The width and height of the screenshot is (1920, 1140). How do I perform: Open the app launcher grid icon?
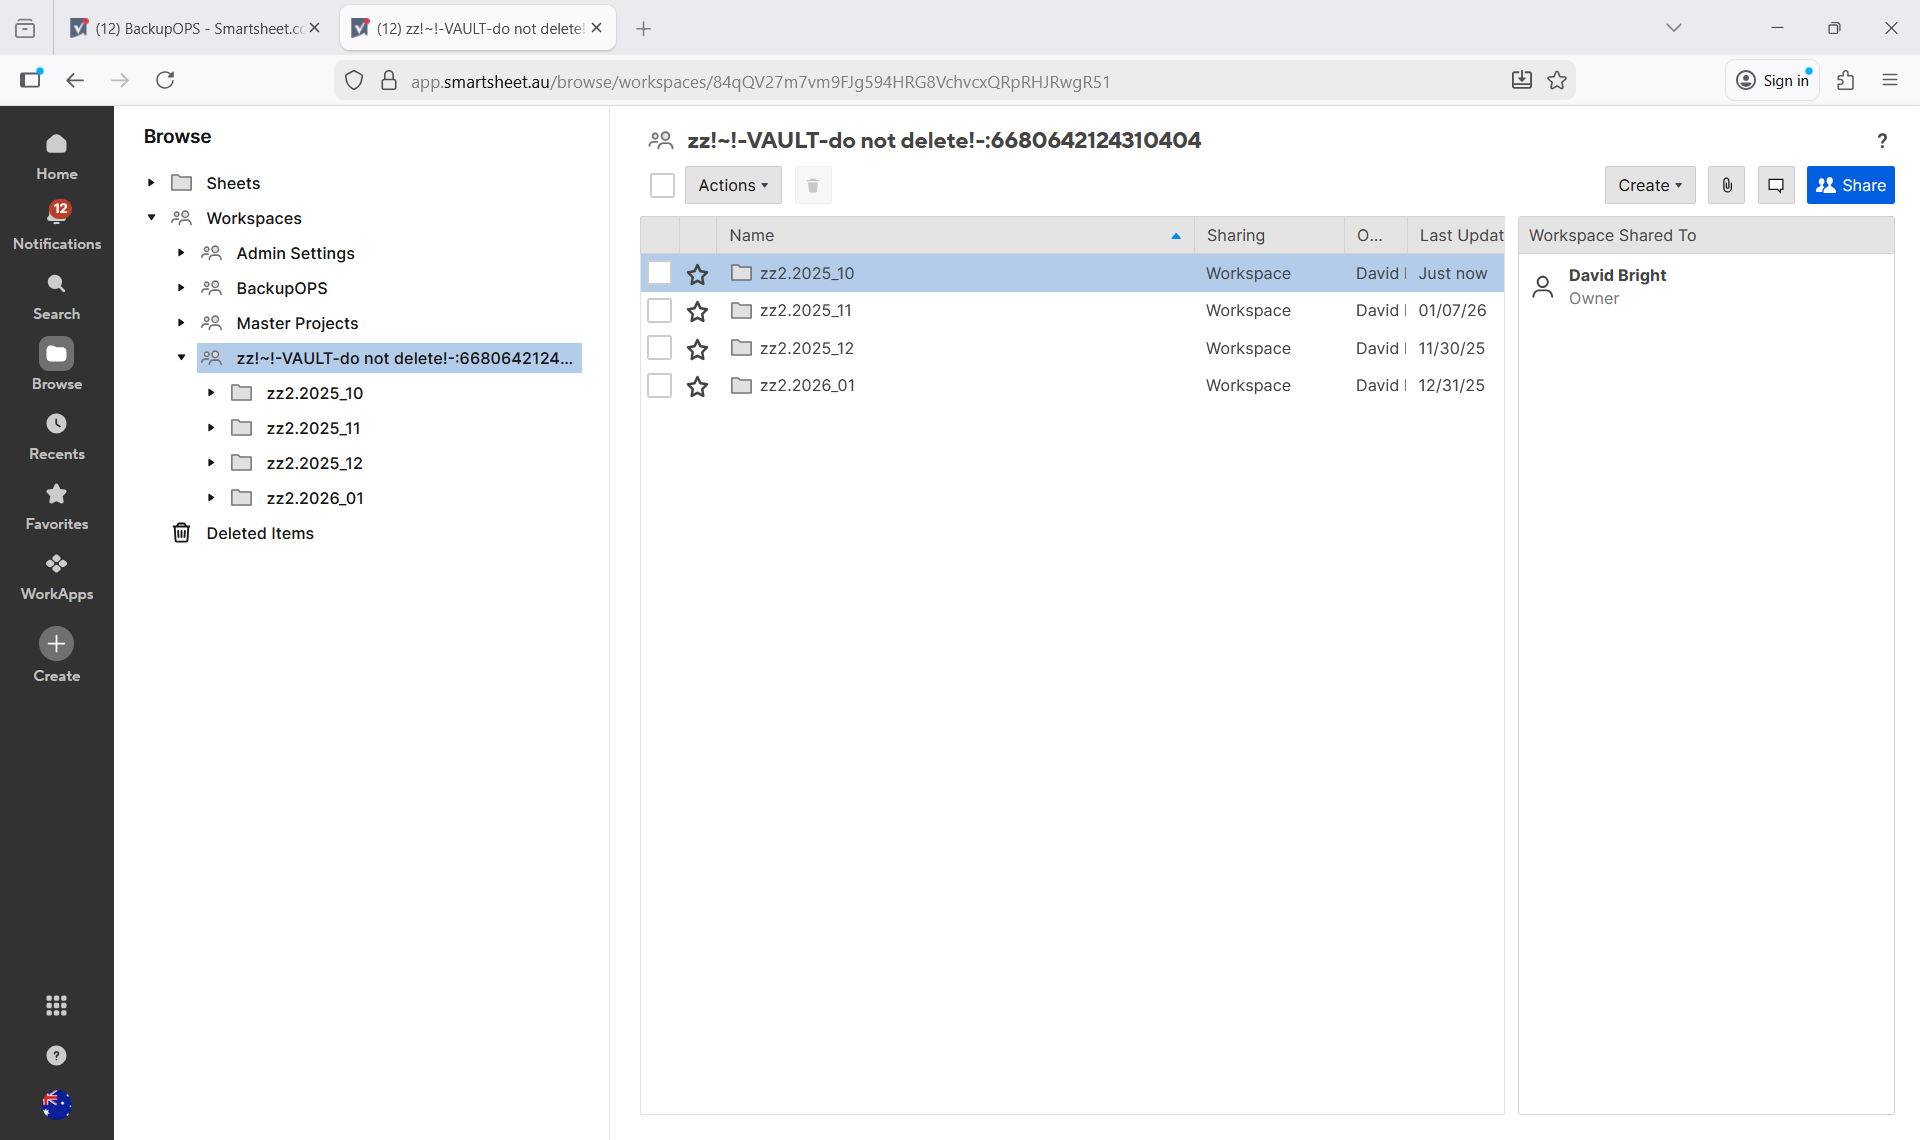click(57, 1005)
